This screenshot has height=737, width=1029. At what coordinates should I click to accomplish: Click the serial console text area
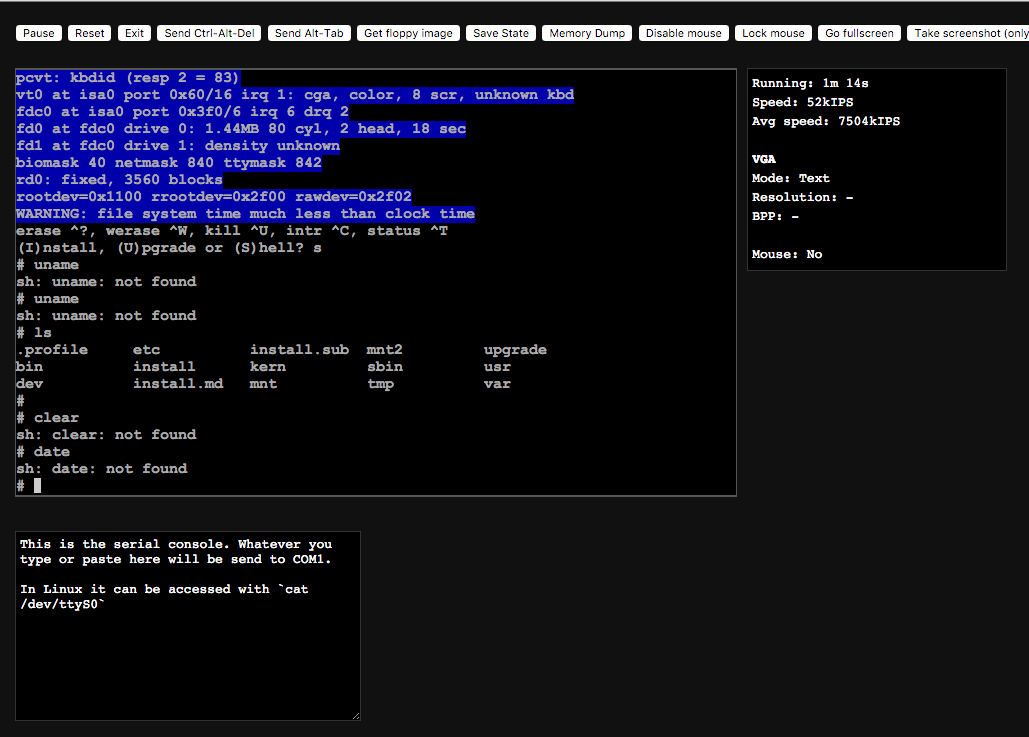[x=188, y=625]
